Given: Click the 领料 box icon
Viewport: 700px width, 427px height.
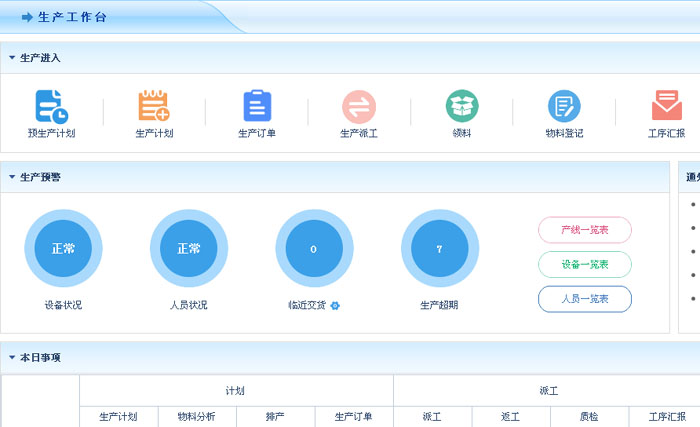Looking at the screenshot, I should click(462, 106).
